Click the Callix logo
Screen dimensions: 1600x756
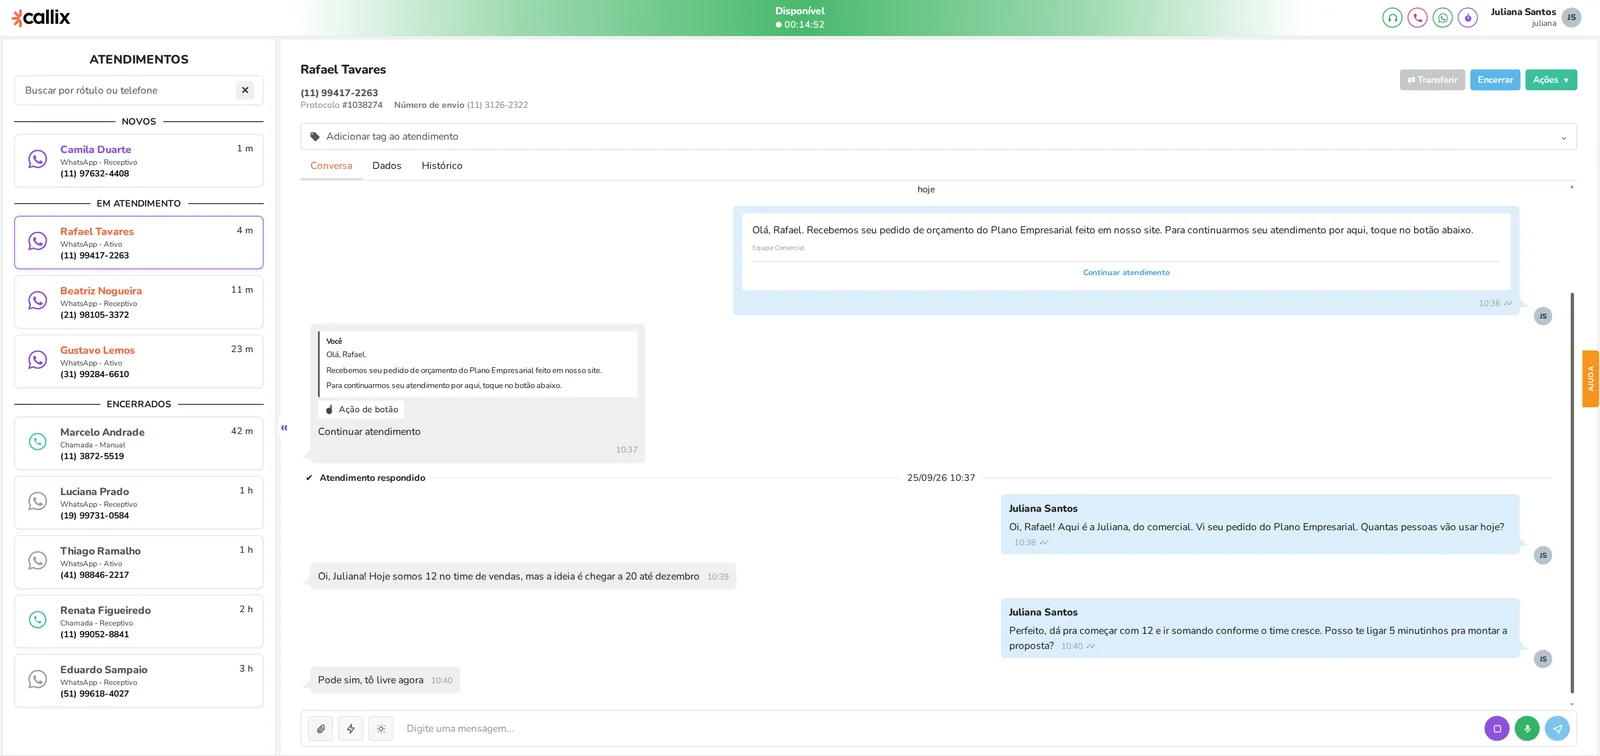click(x=41, y=17)
